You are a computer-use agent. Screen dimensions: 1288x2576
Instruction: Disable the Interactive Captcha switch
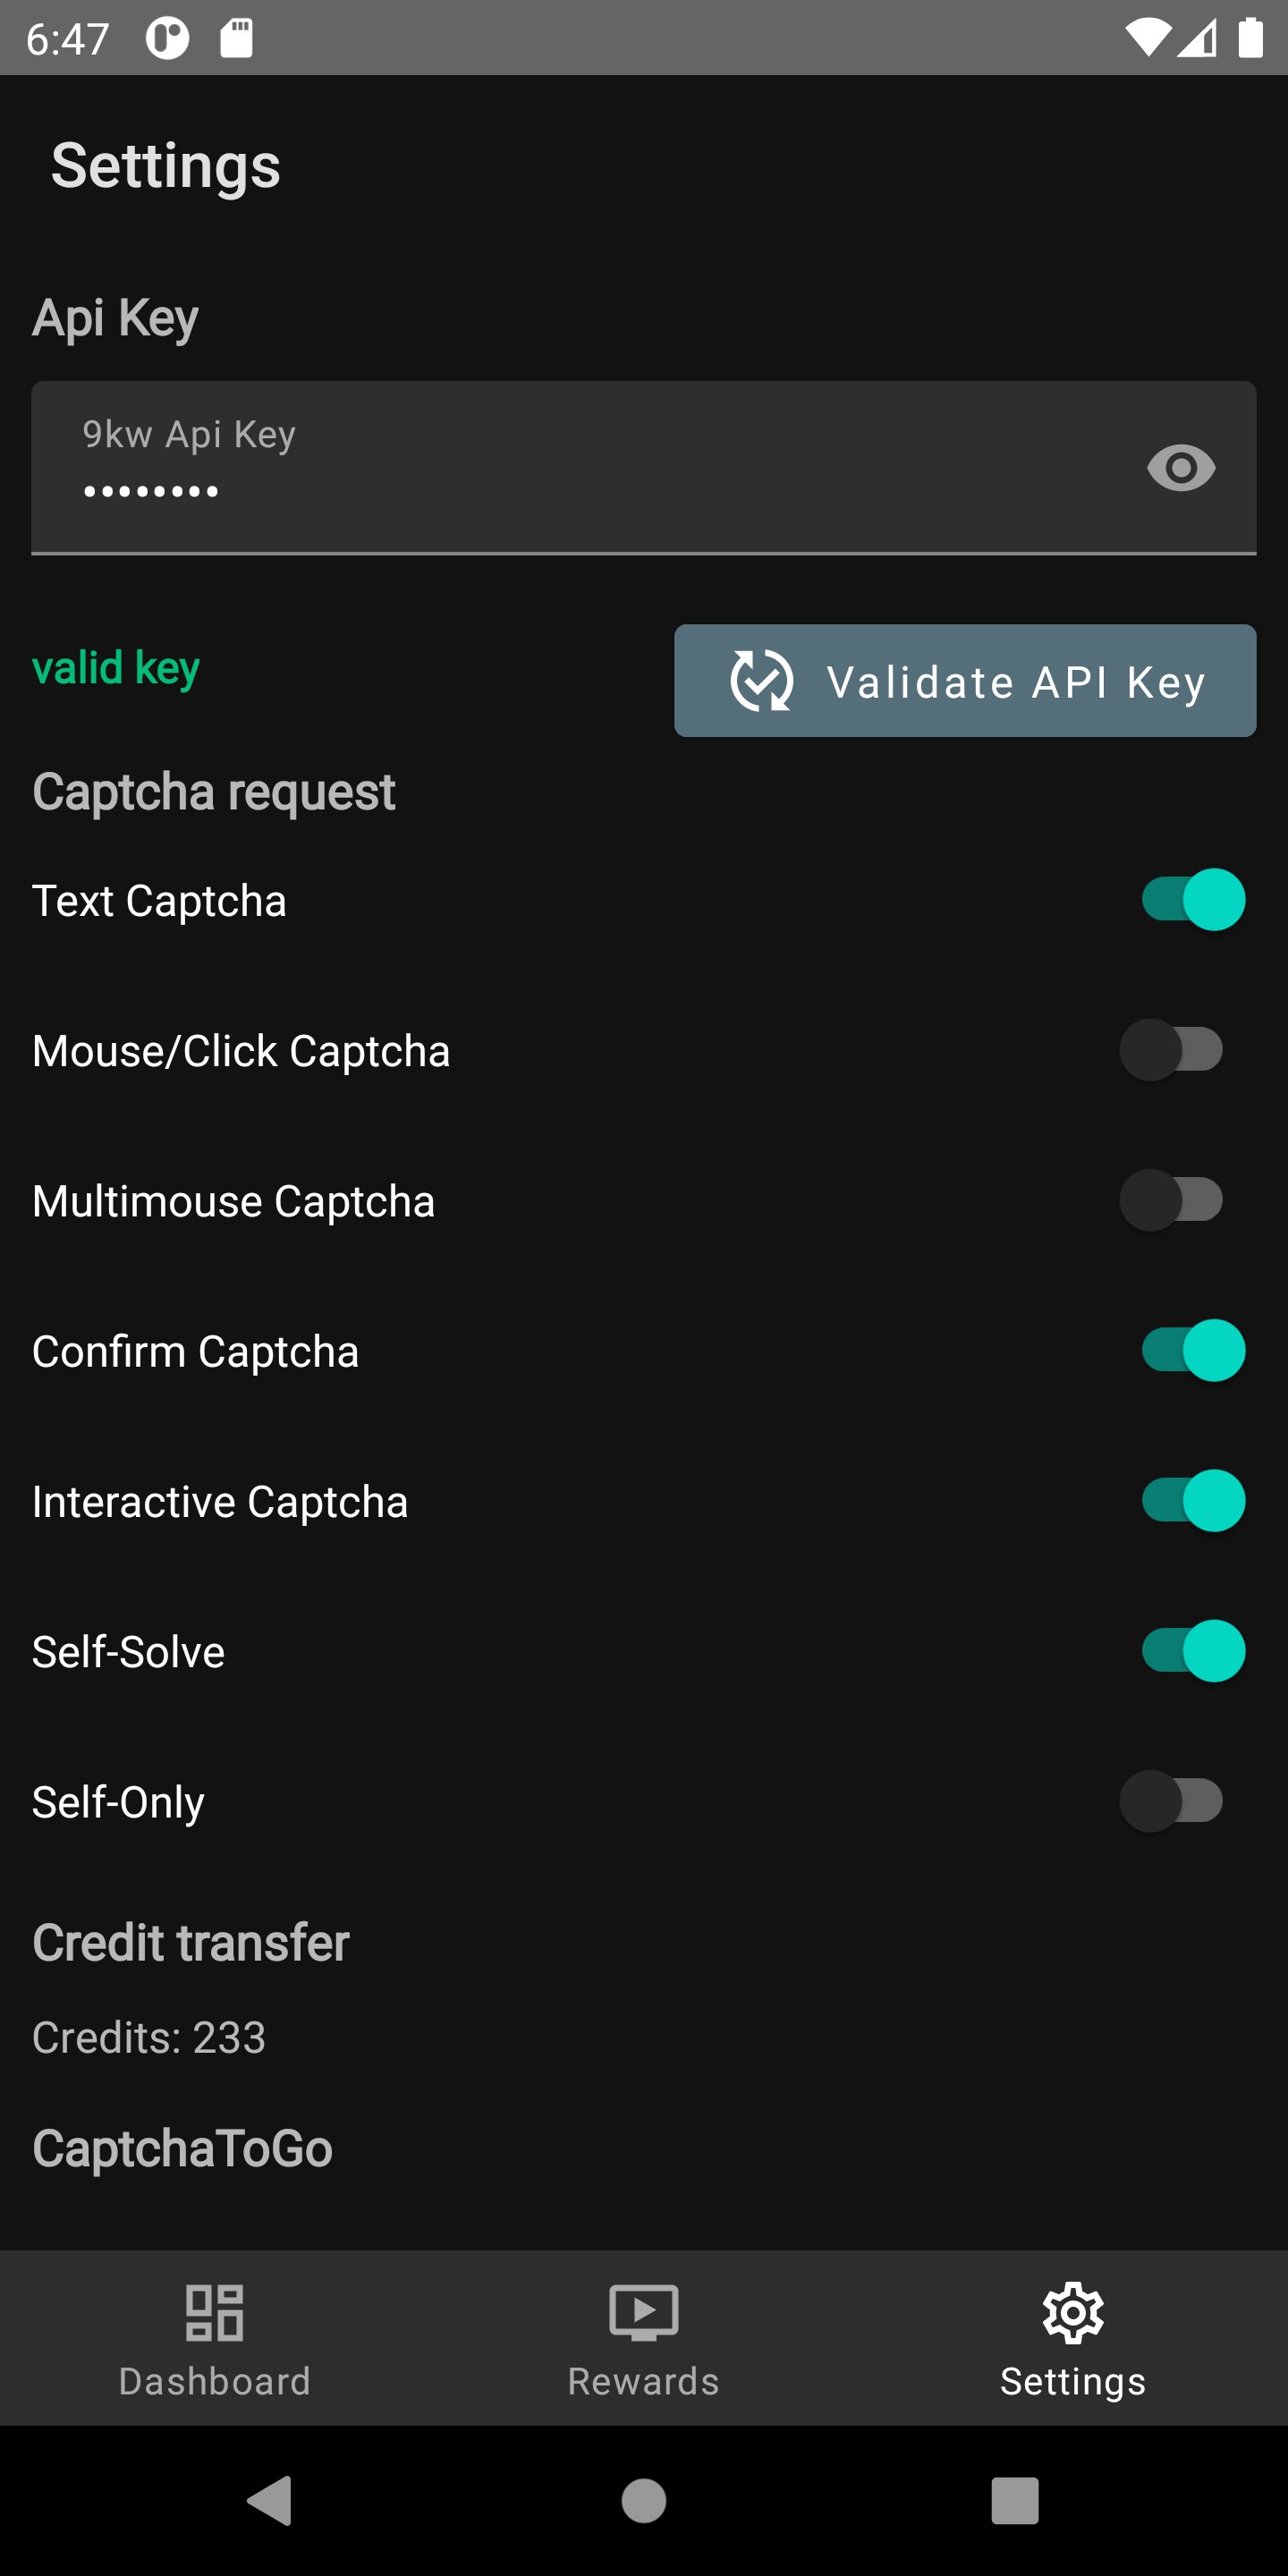coord(1192,1500)
